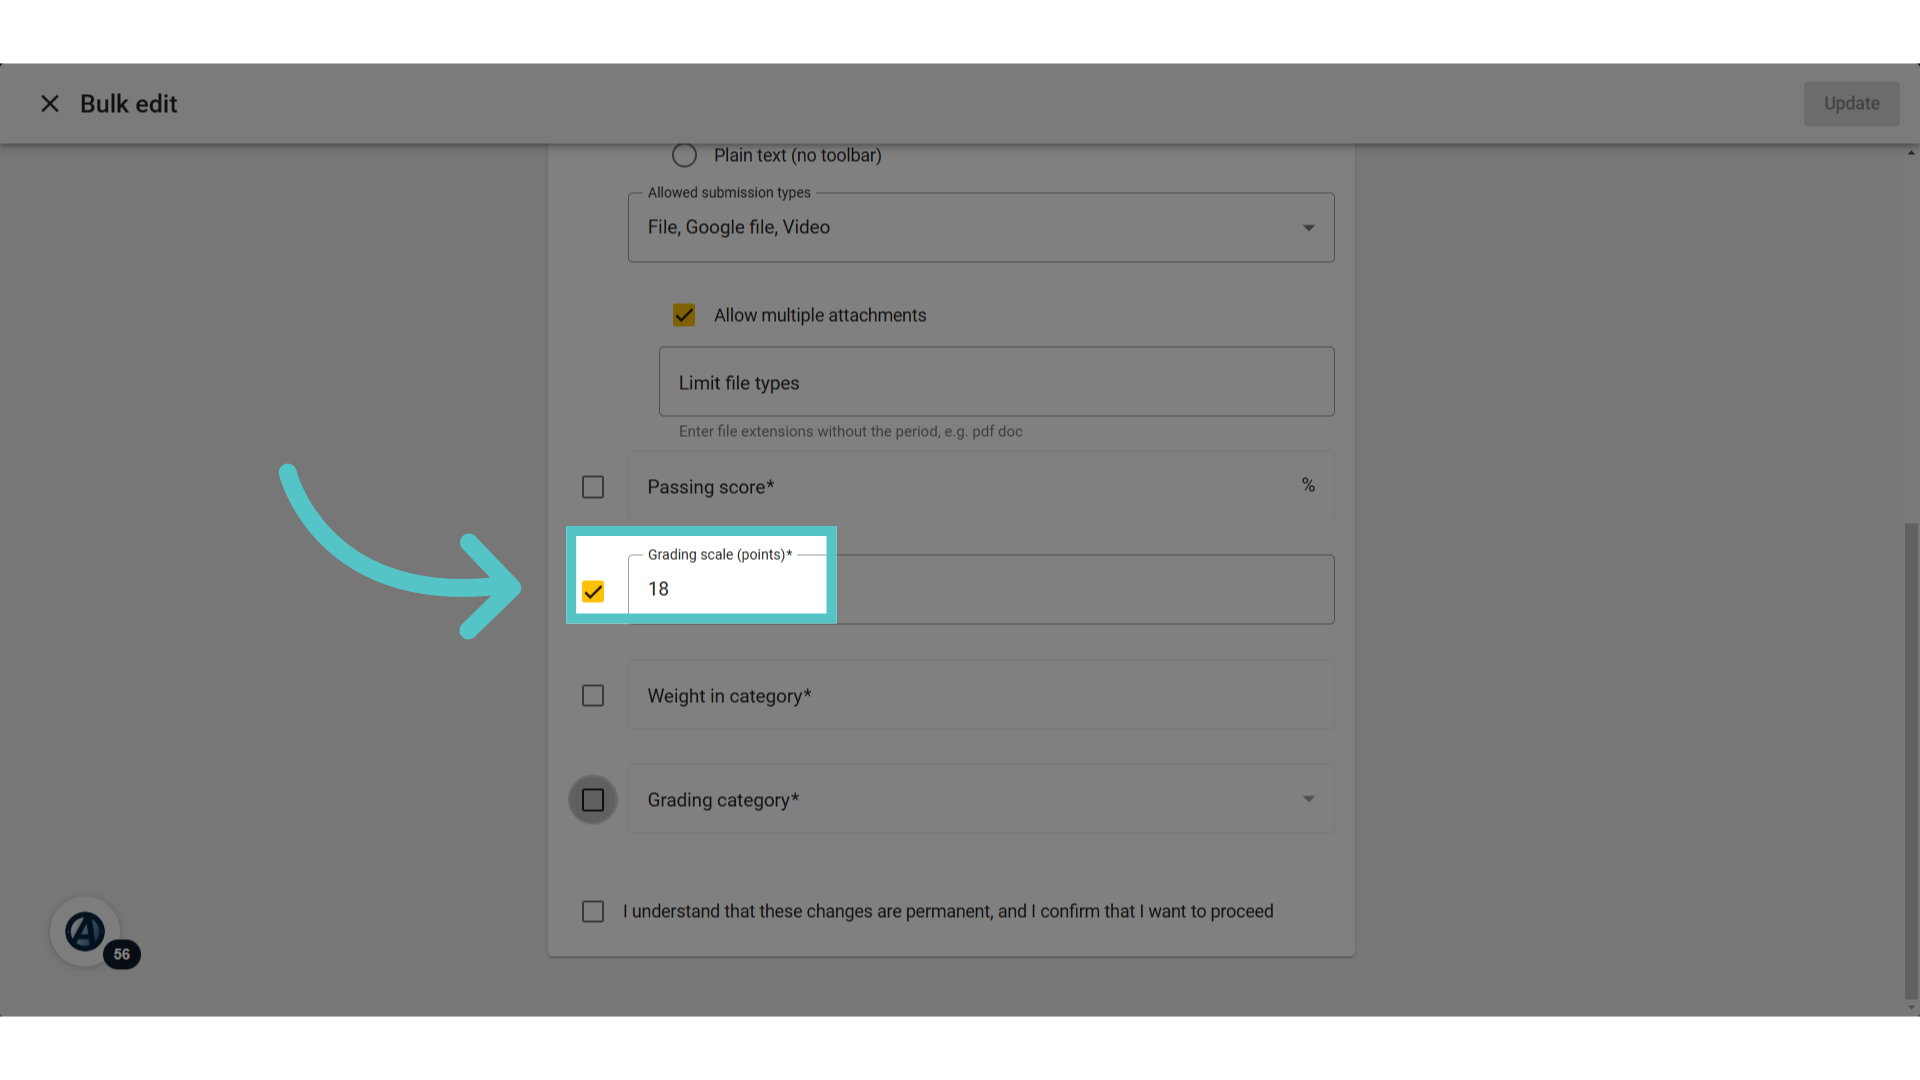Click the Weight in category field

pos(981,695)
